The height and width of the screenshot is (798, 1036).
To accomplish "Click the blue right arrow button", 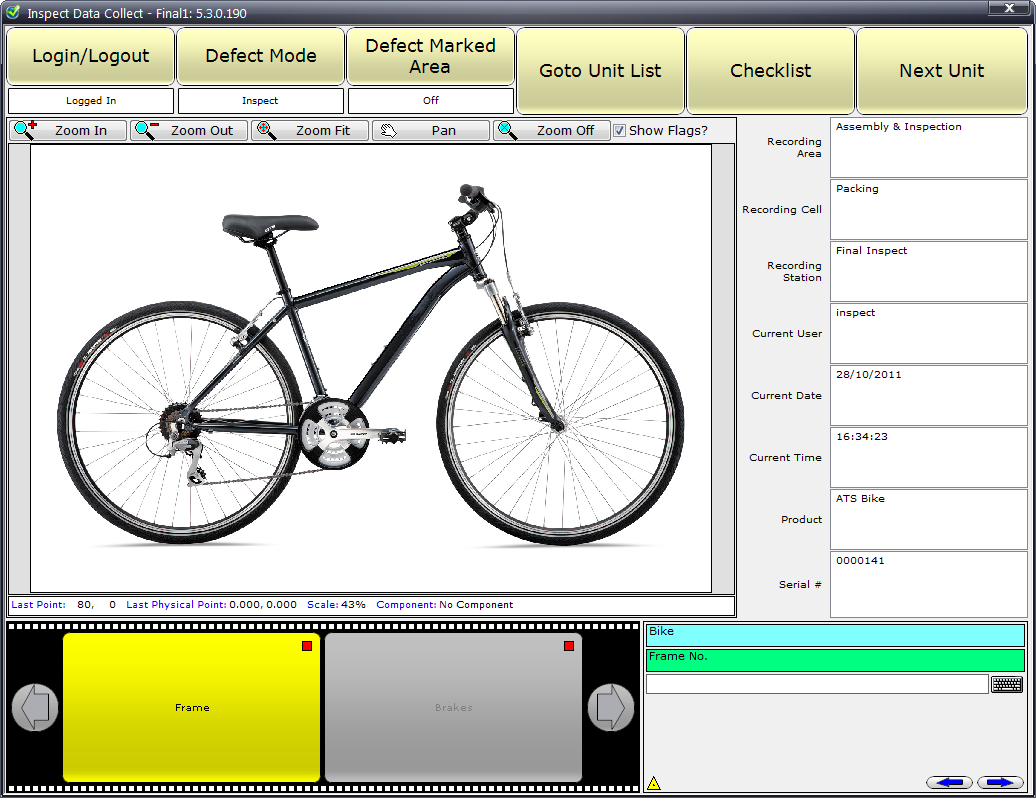I will pyautogui.click(x=1000, y=782).
